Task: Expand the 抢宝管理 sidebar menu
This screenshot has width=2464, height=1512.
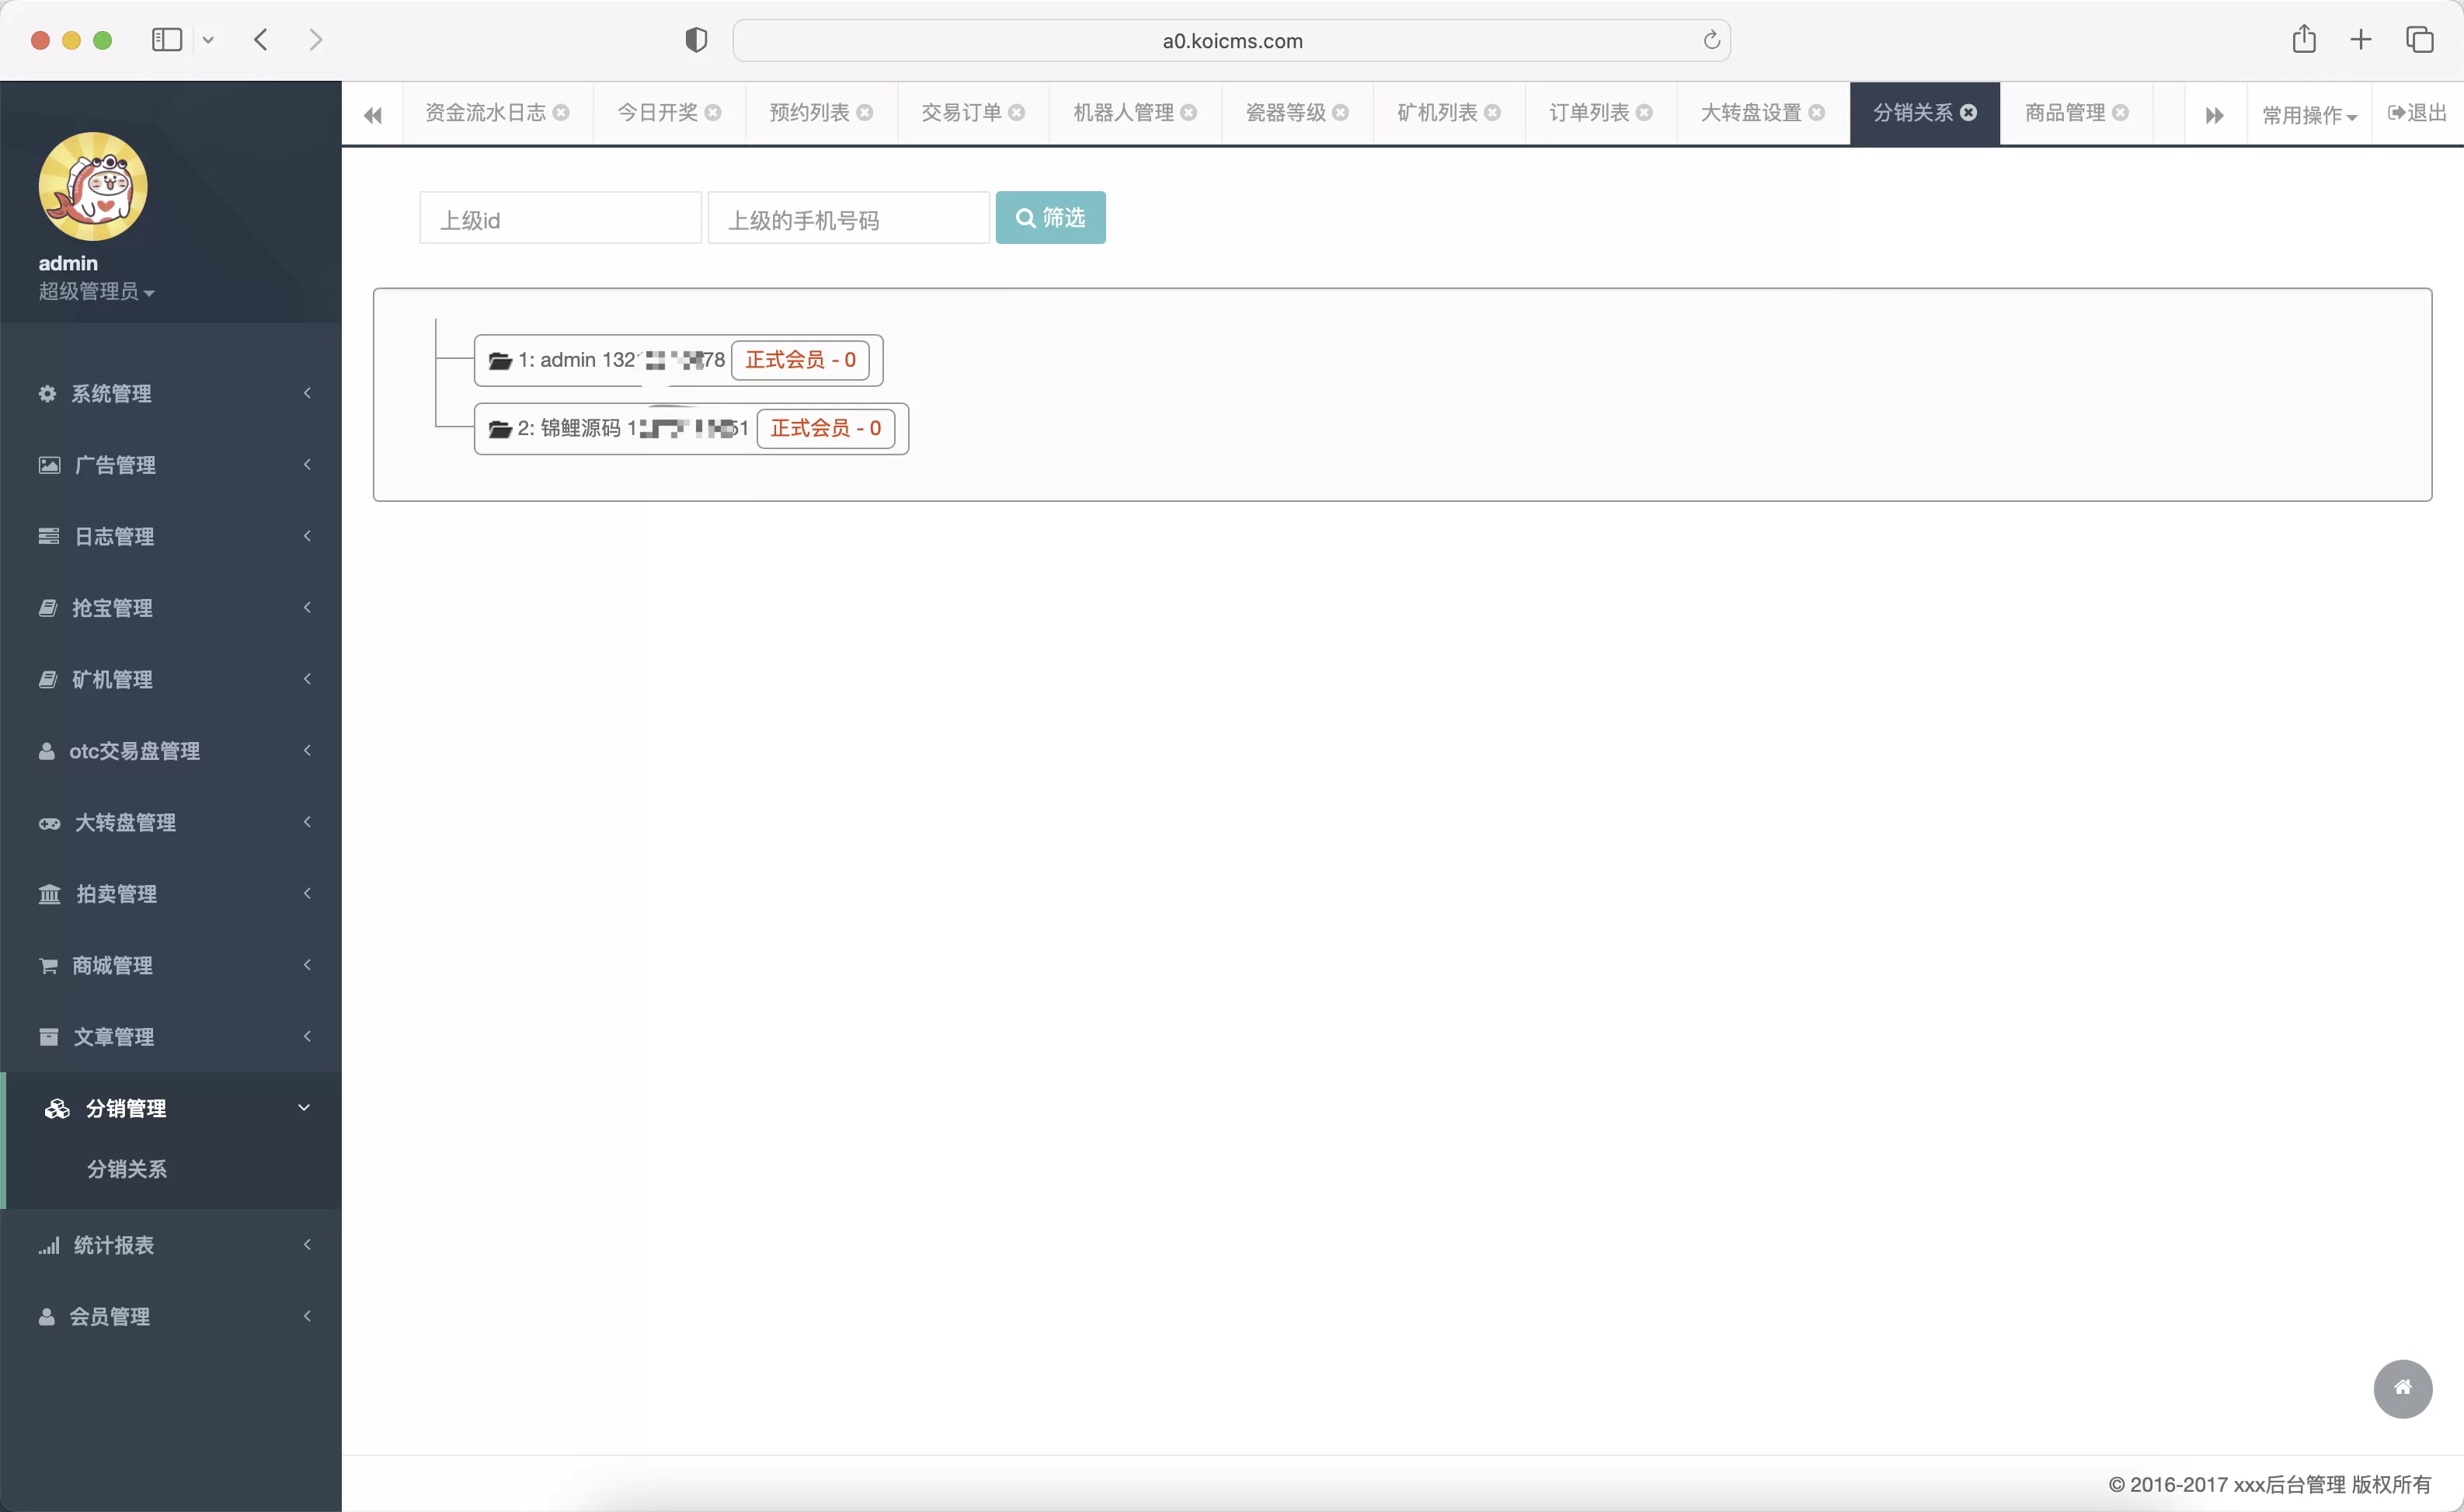Action: coord(171,608)
